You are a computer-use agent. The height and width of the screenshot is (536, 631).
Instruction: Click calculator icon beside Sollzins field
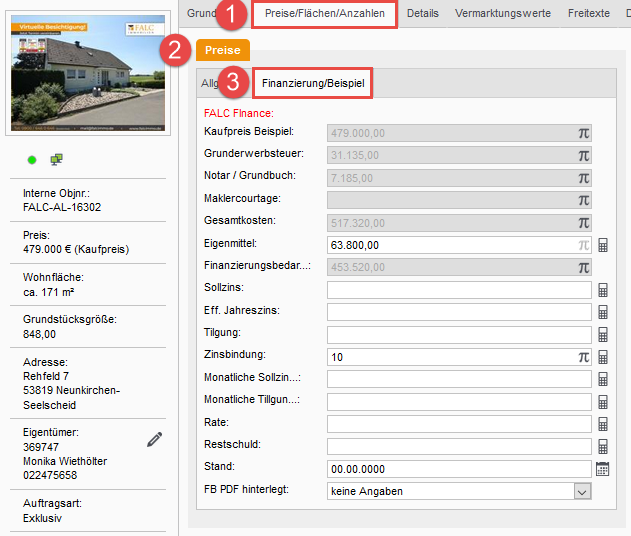(603, 290)
